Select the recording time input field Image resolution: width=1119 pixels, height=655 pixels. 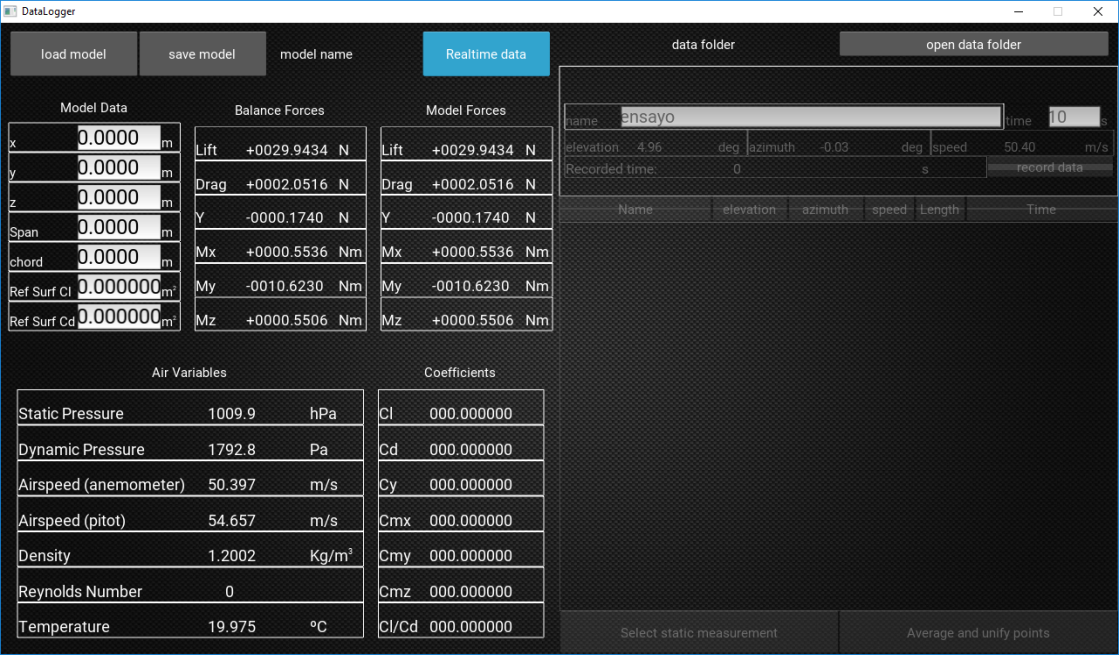pos(1073,117)
